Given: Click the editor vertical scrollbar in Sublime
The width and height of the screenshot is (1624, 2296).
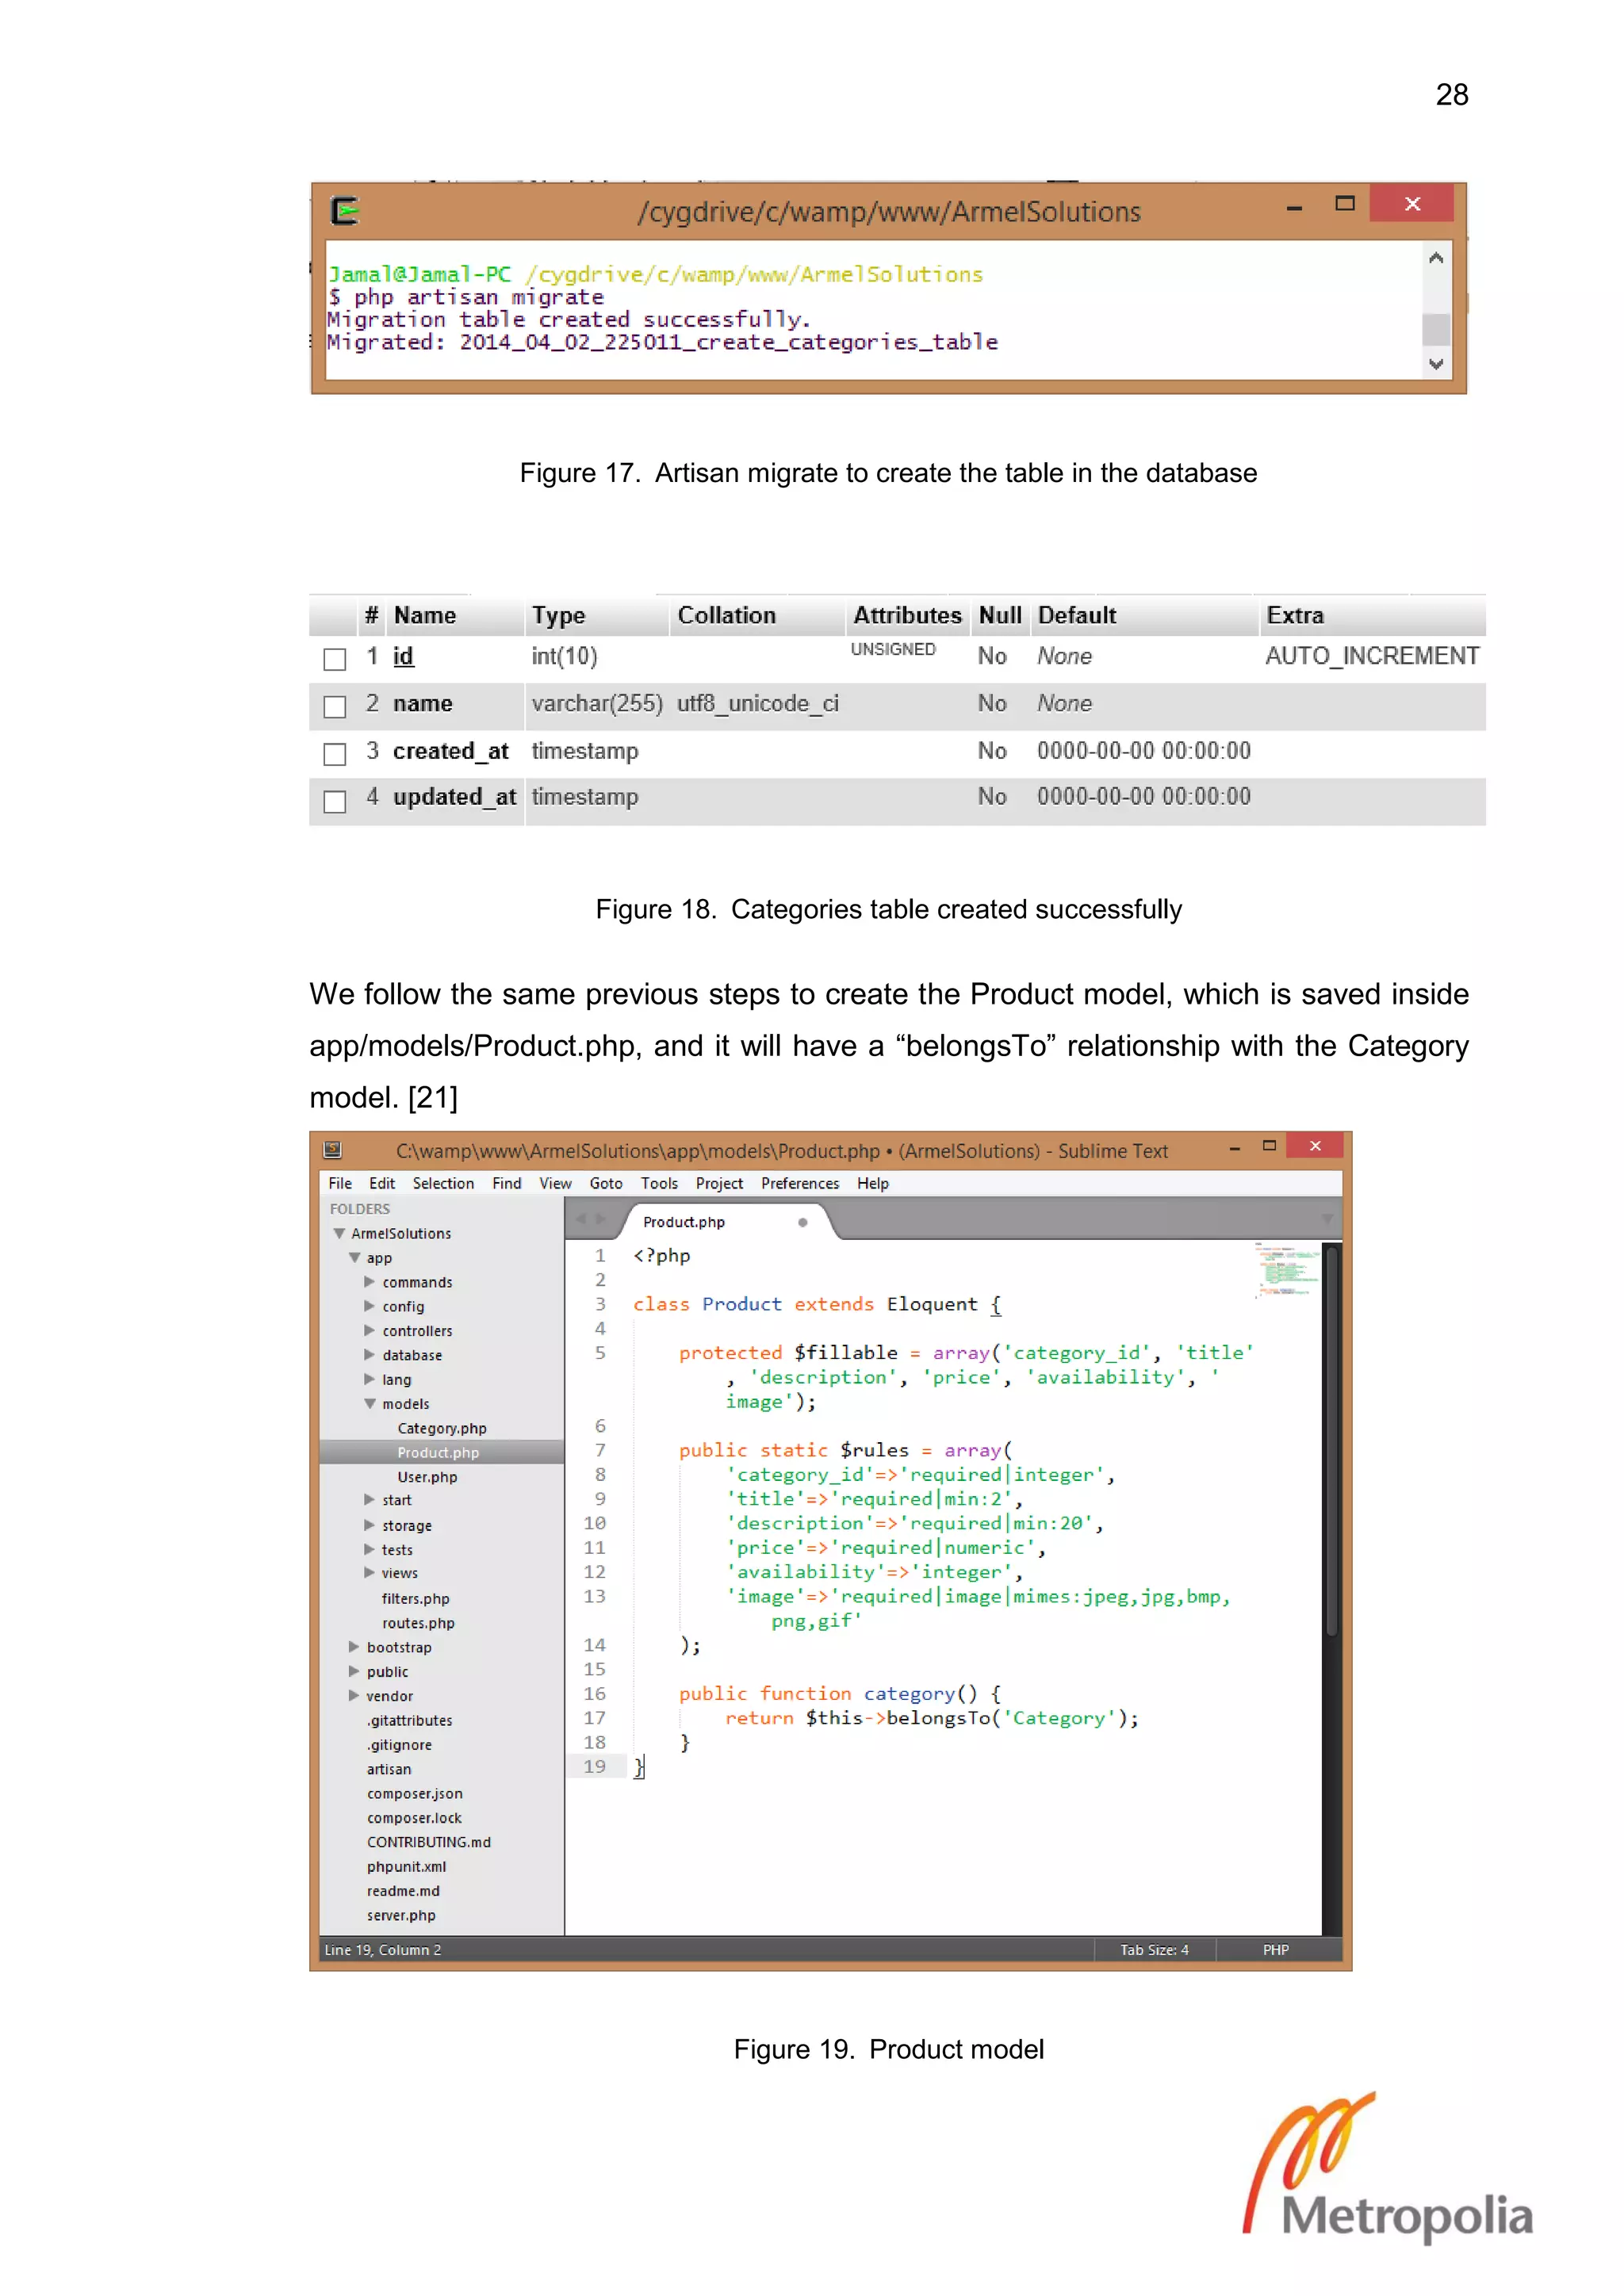Looking at the screenshot, I should [1331, 1441].
